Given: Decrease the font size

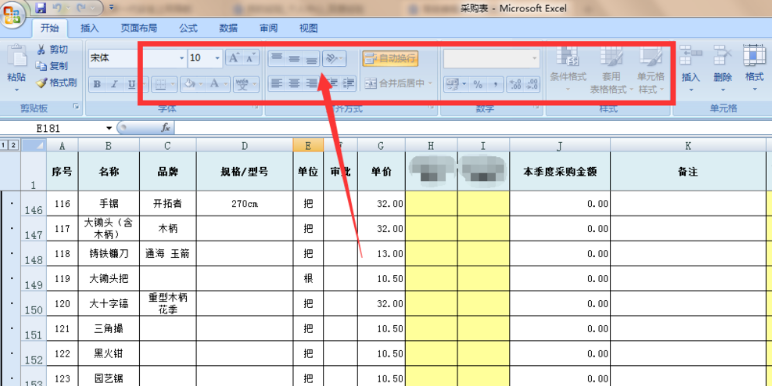Looking at the screenshot, I should pos(251,58).
